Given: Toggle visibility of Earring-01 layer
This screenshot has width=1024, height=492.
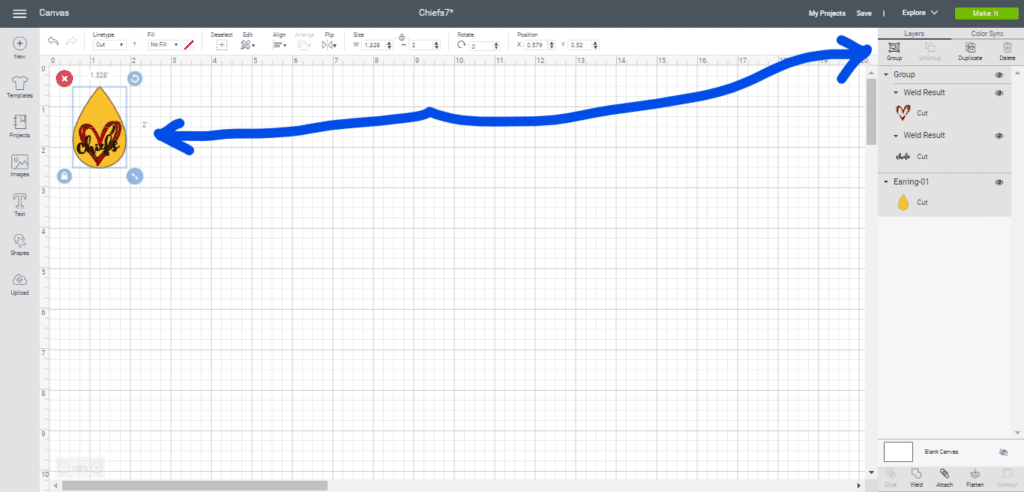Looking at the screenshot, I should [998, 182].
